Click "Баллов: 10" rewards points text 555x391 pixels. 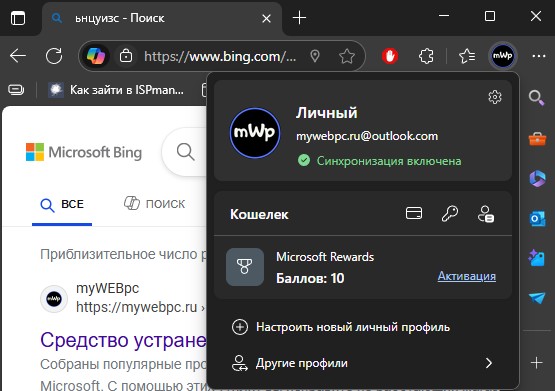[x=310, y=278]
